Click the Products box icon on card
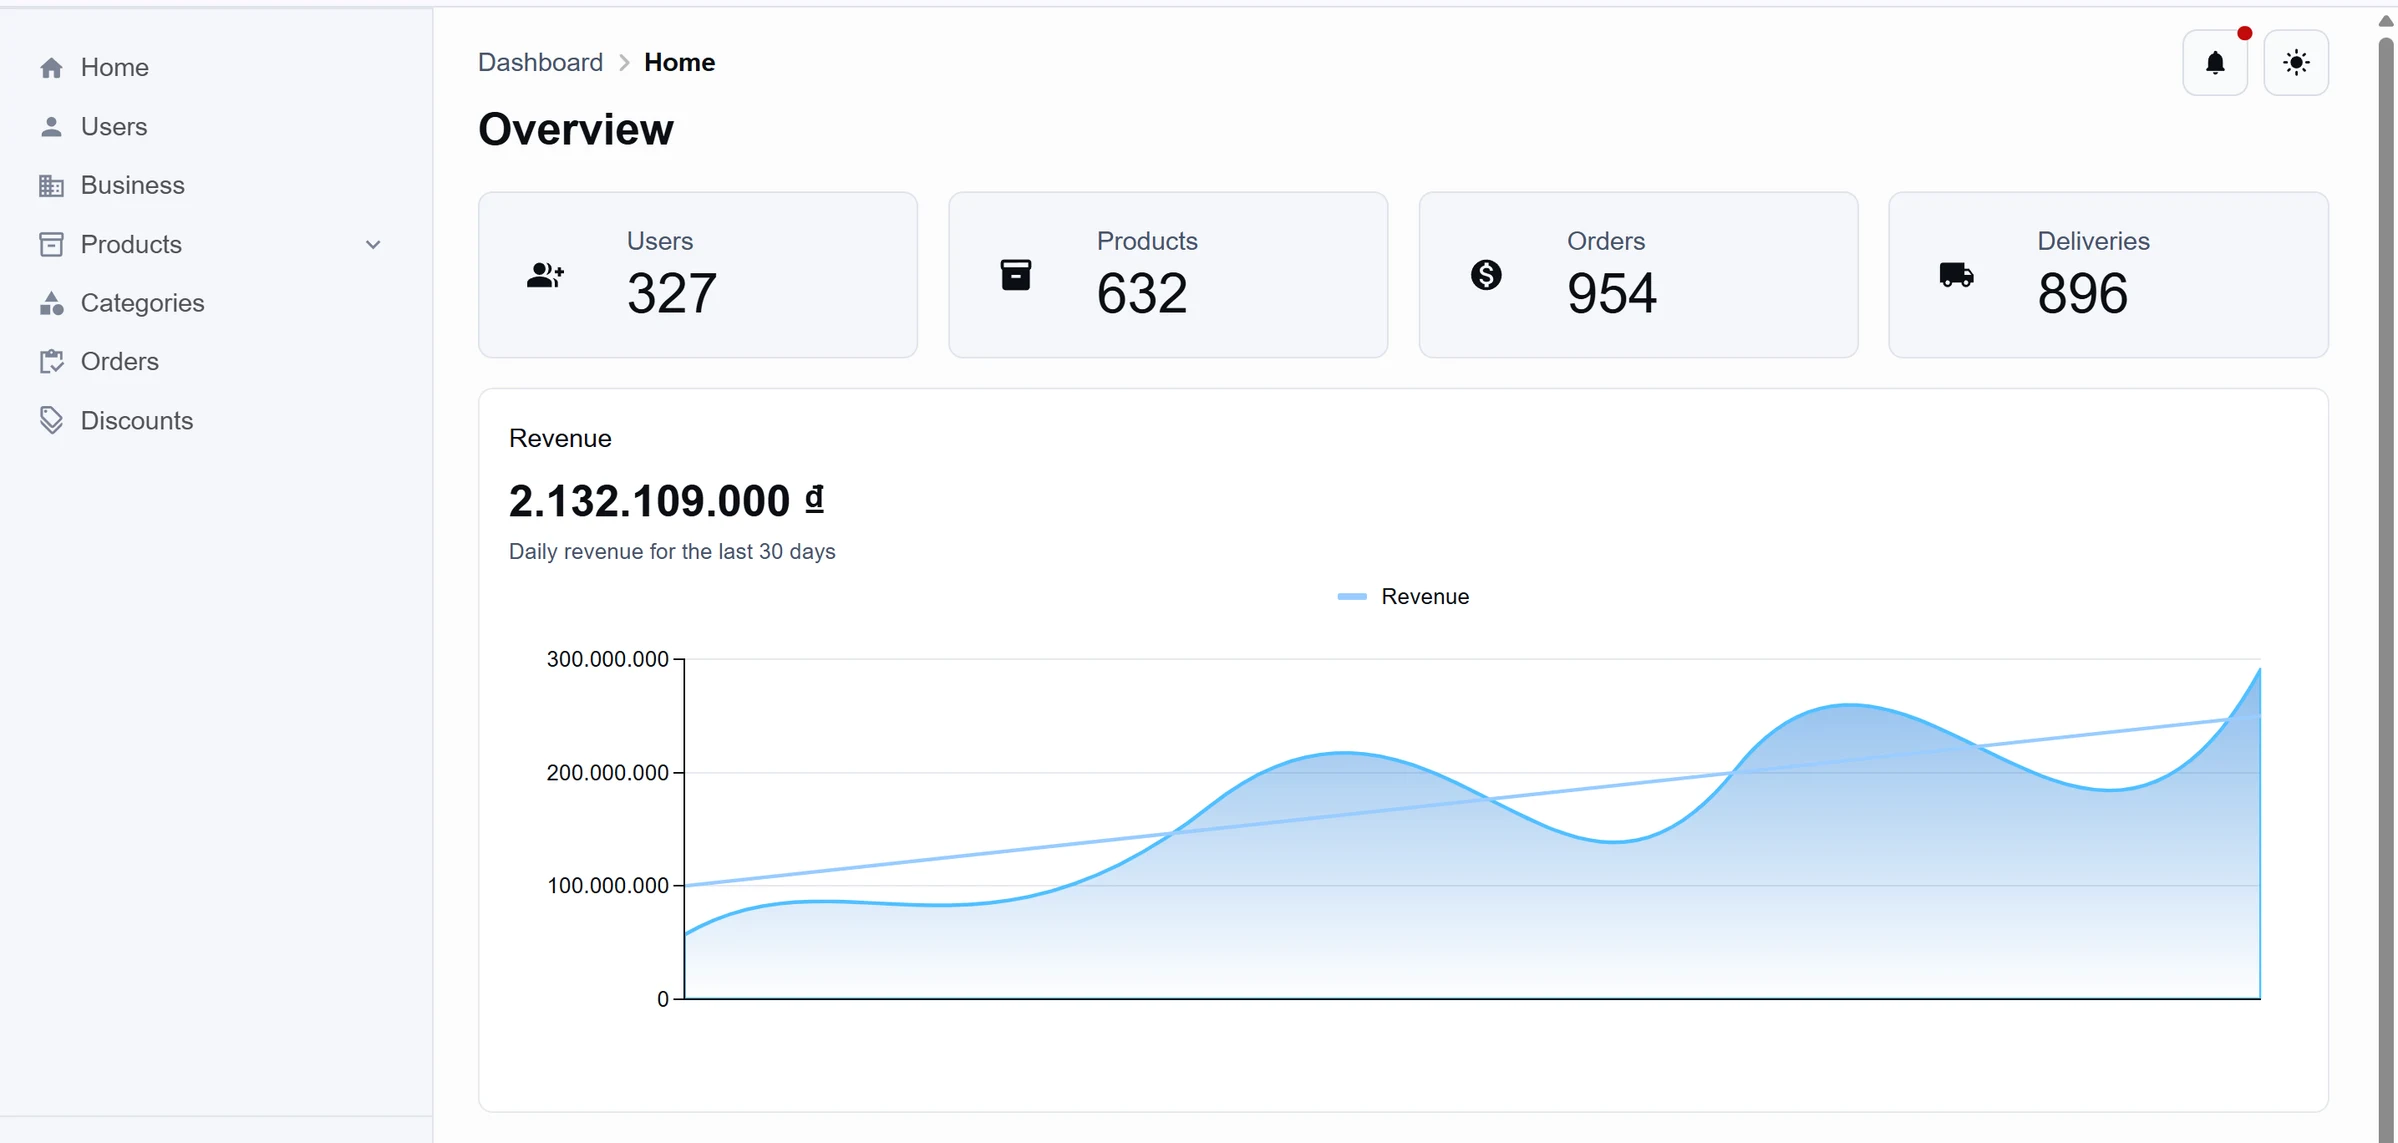The image size is (2398, 1143). point(1015,275)
